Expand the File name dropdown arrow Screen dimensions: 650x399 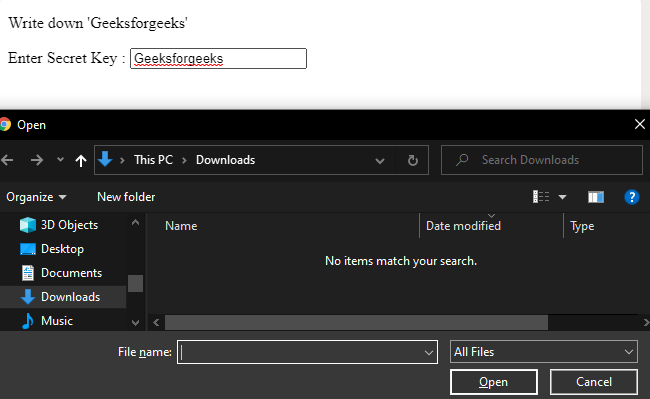point(429,353)
